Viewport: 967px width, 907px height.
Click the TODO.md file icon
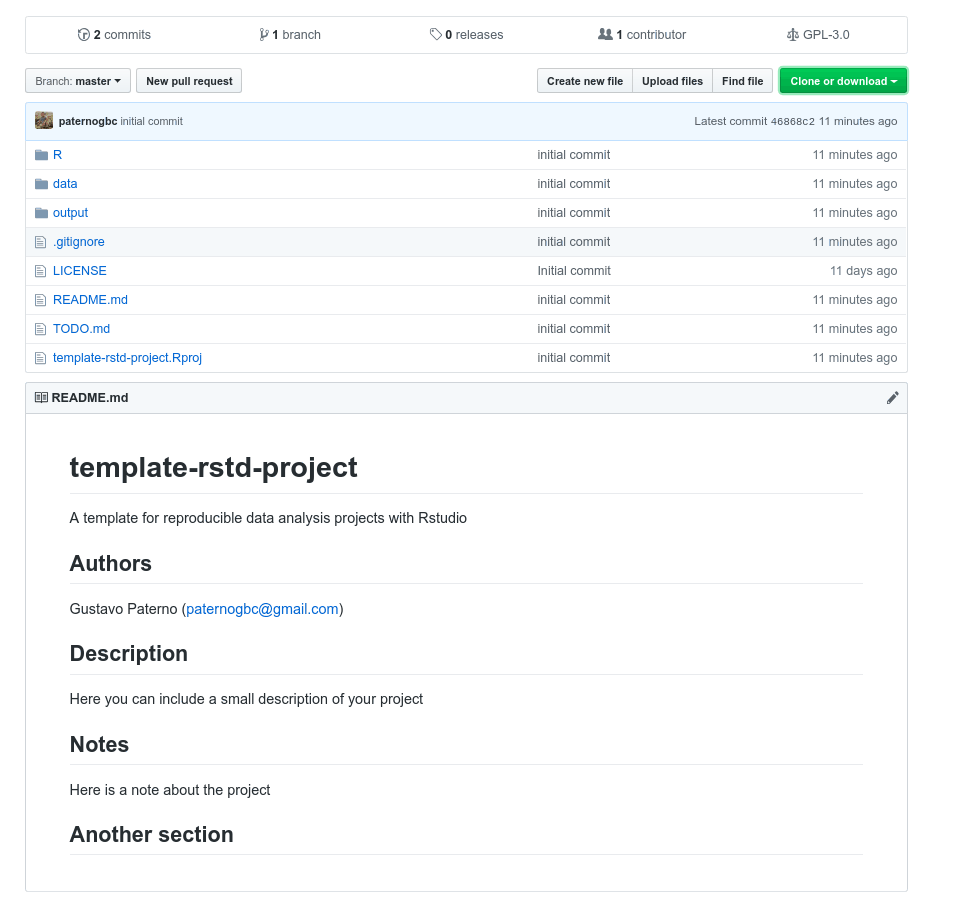pos(41,329)
